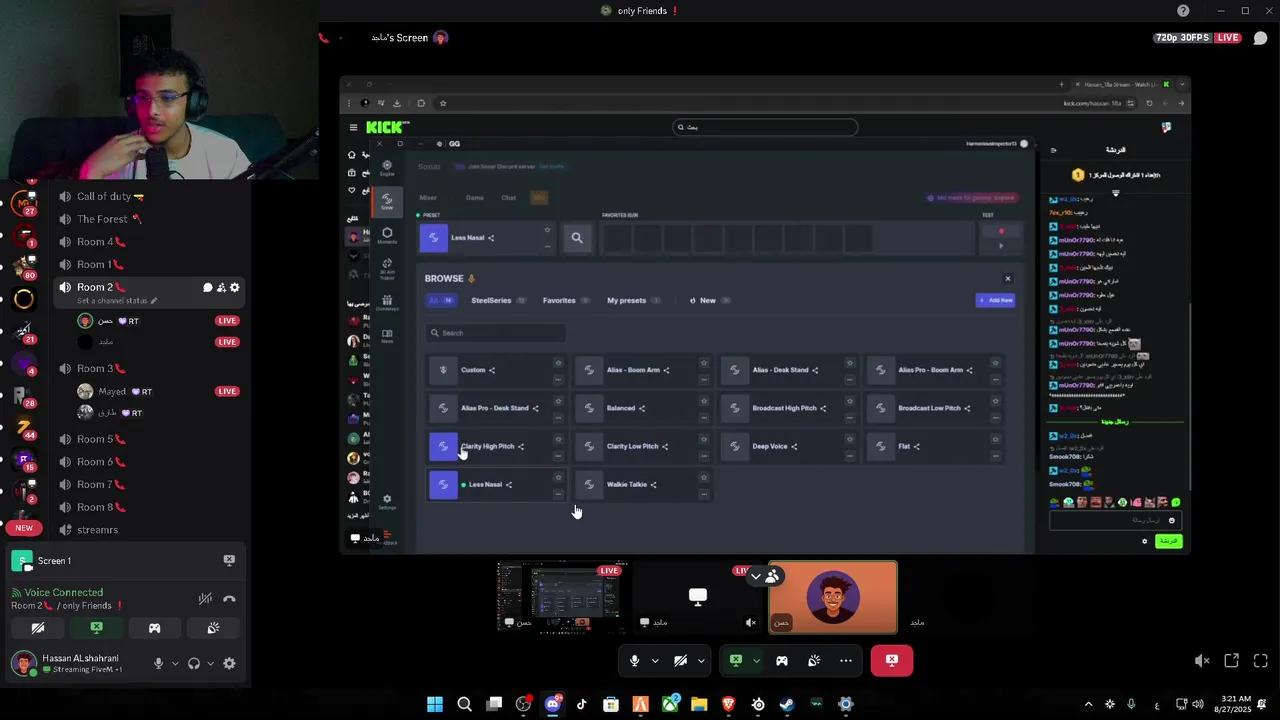Open Xbox app from the taskbar
The width and height of the screenshot is (1280, 720).
tap(670, 705)
